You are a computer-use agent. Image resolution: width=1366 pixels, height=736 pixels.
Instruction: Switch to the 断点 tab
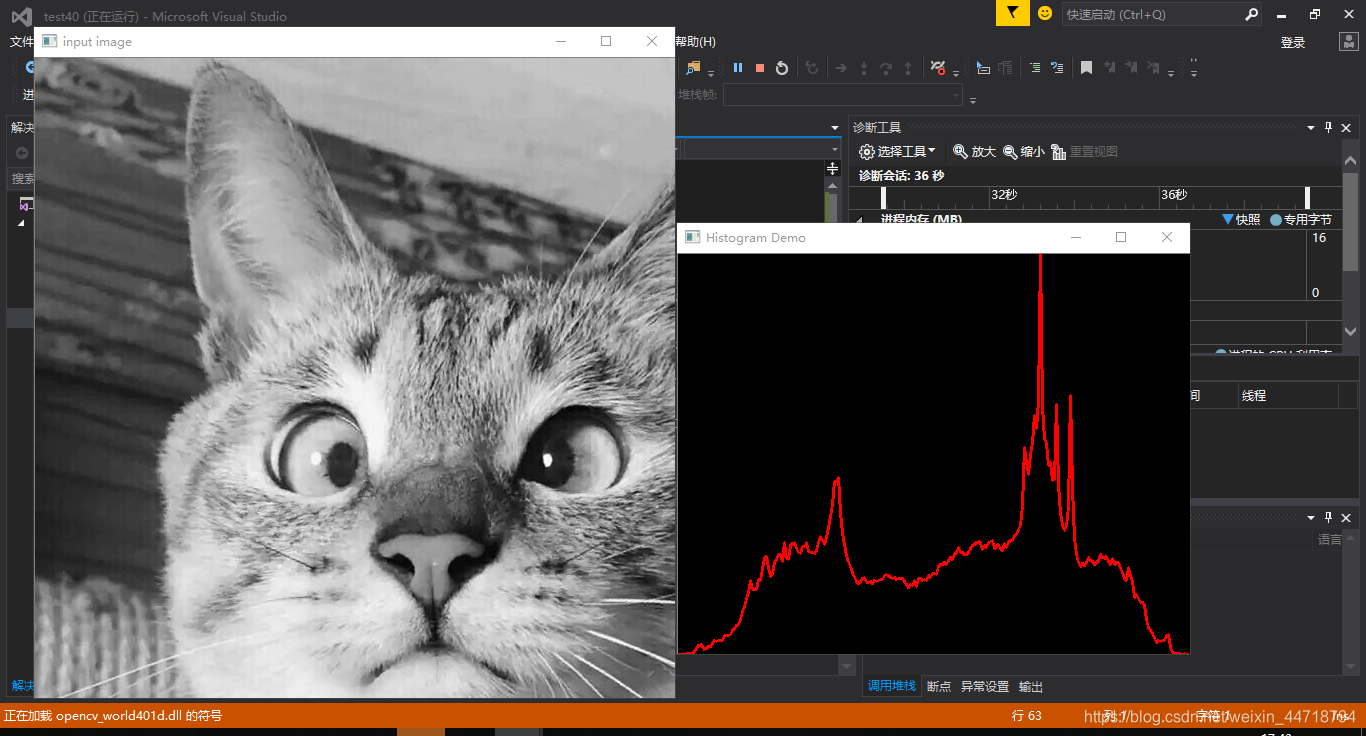(939, 686)
